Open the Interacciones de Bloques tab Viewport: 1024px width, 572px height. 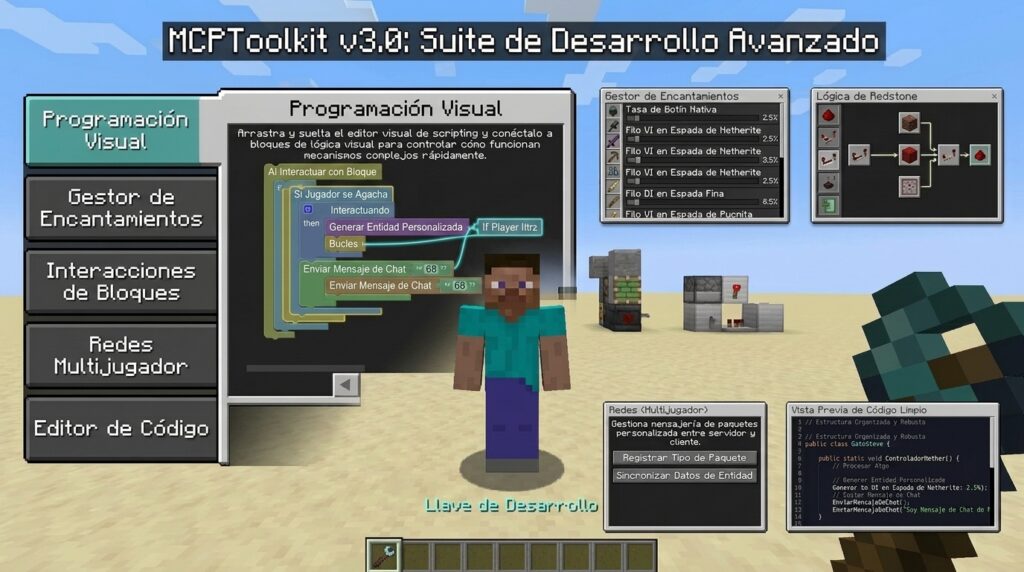point(121,281)
